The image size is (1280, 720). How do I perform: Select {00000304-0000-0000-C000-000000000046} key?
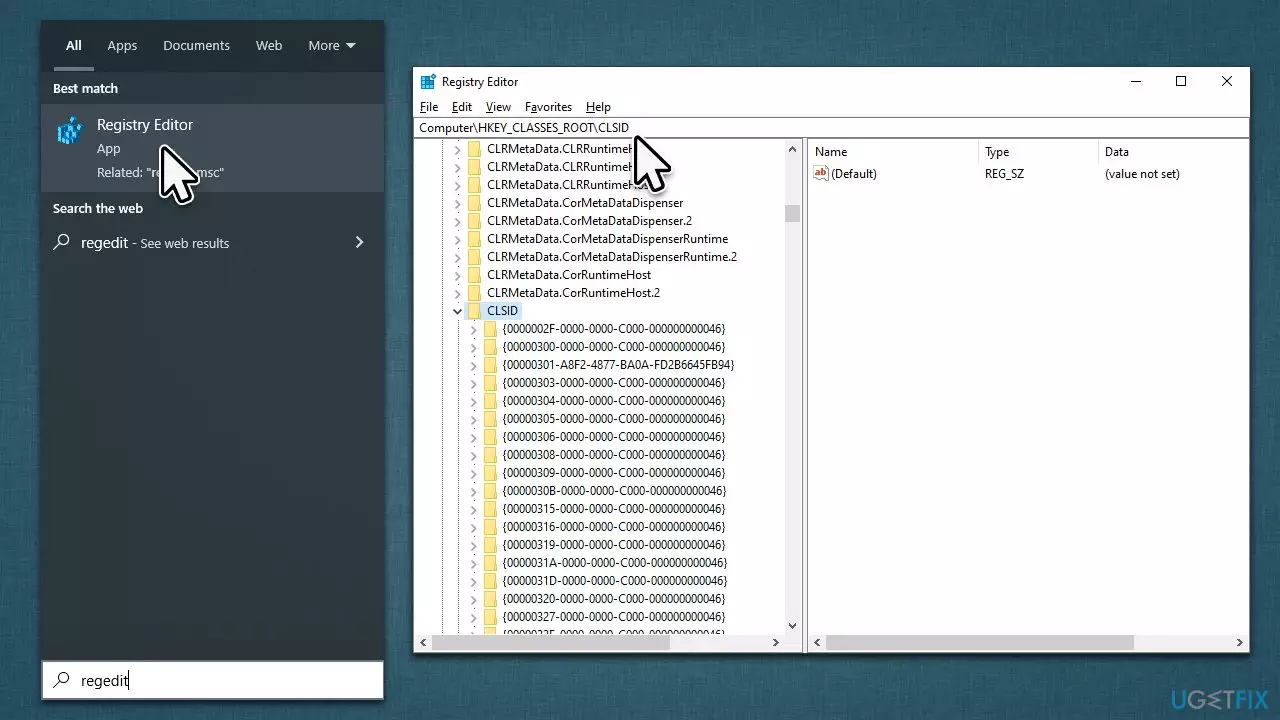coord(613,401)
